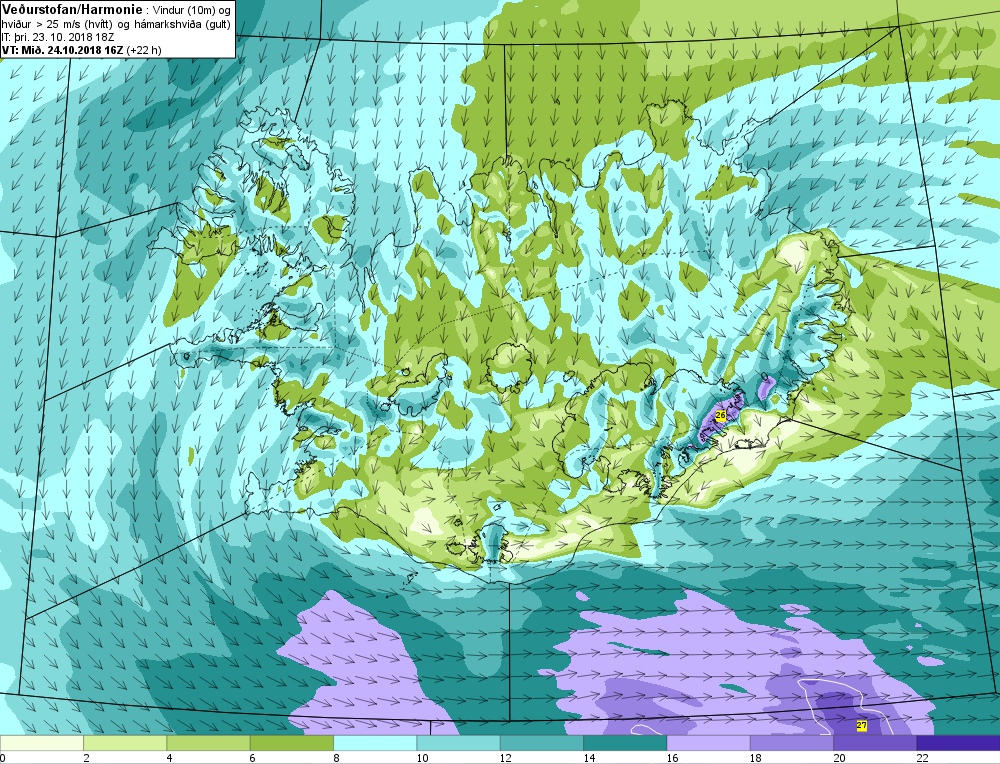1000x764 pixels.
Task: Click the light cyan 8–10 m/s legend swatch
Action: [x=375, y=743]
